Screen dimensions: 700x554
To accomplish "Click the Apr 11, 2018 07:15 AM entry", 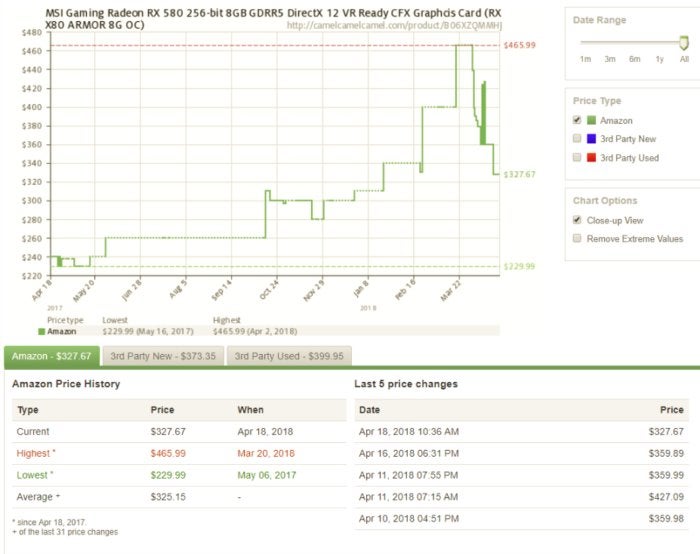I will (408, 497).
